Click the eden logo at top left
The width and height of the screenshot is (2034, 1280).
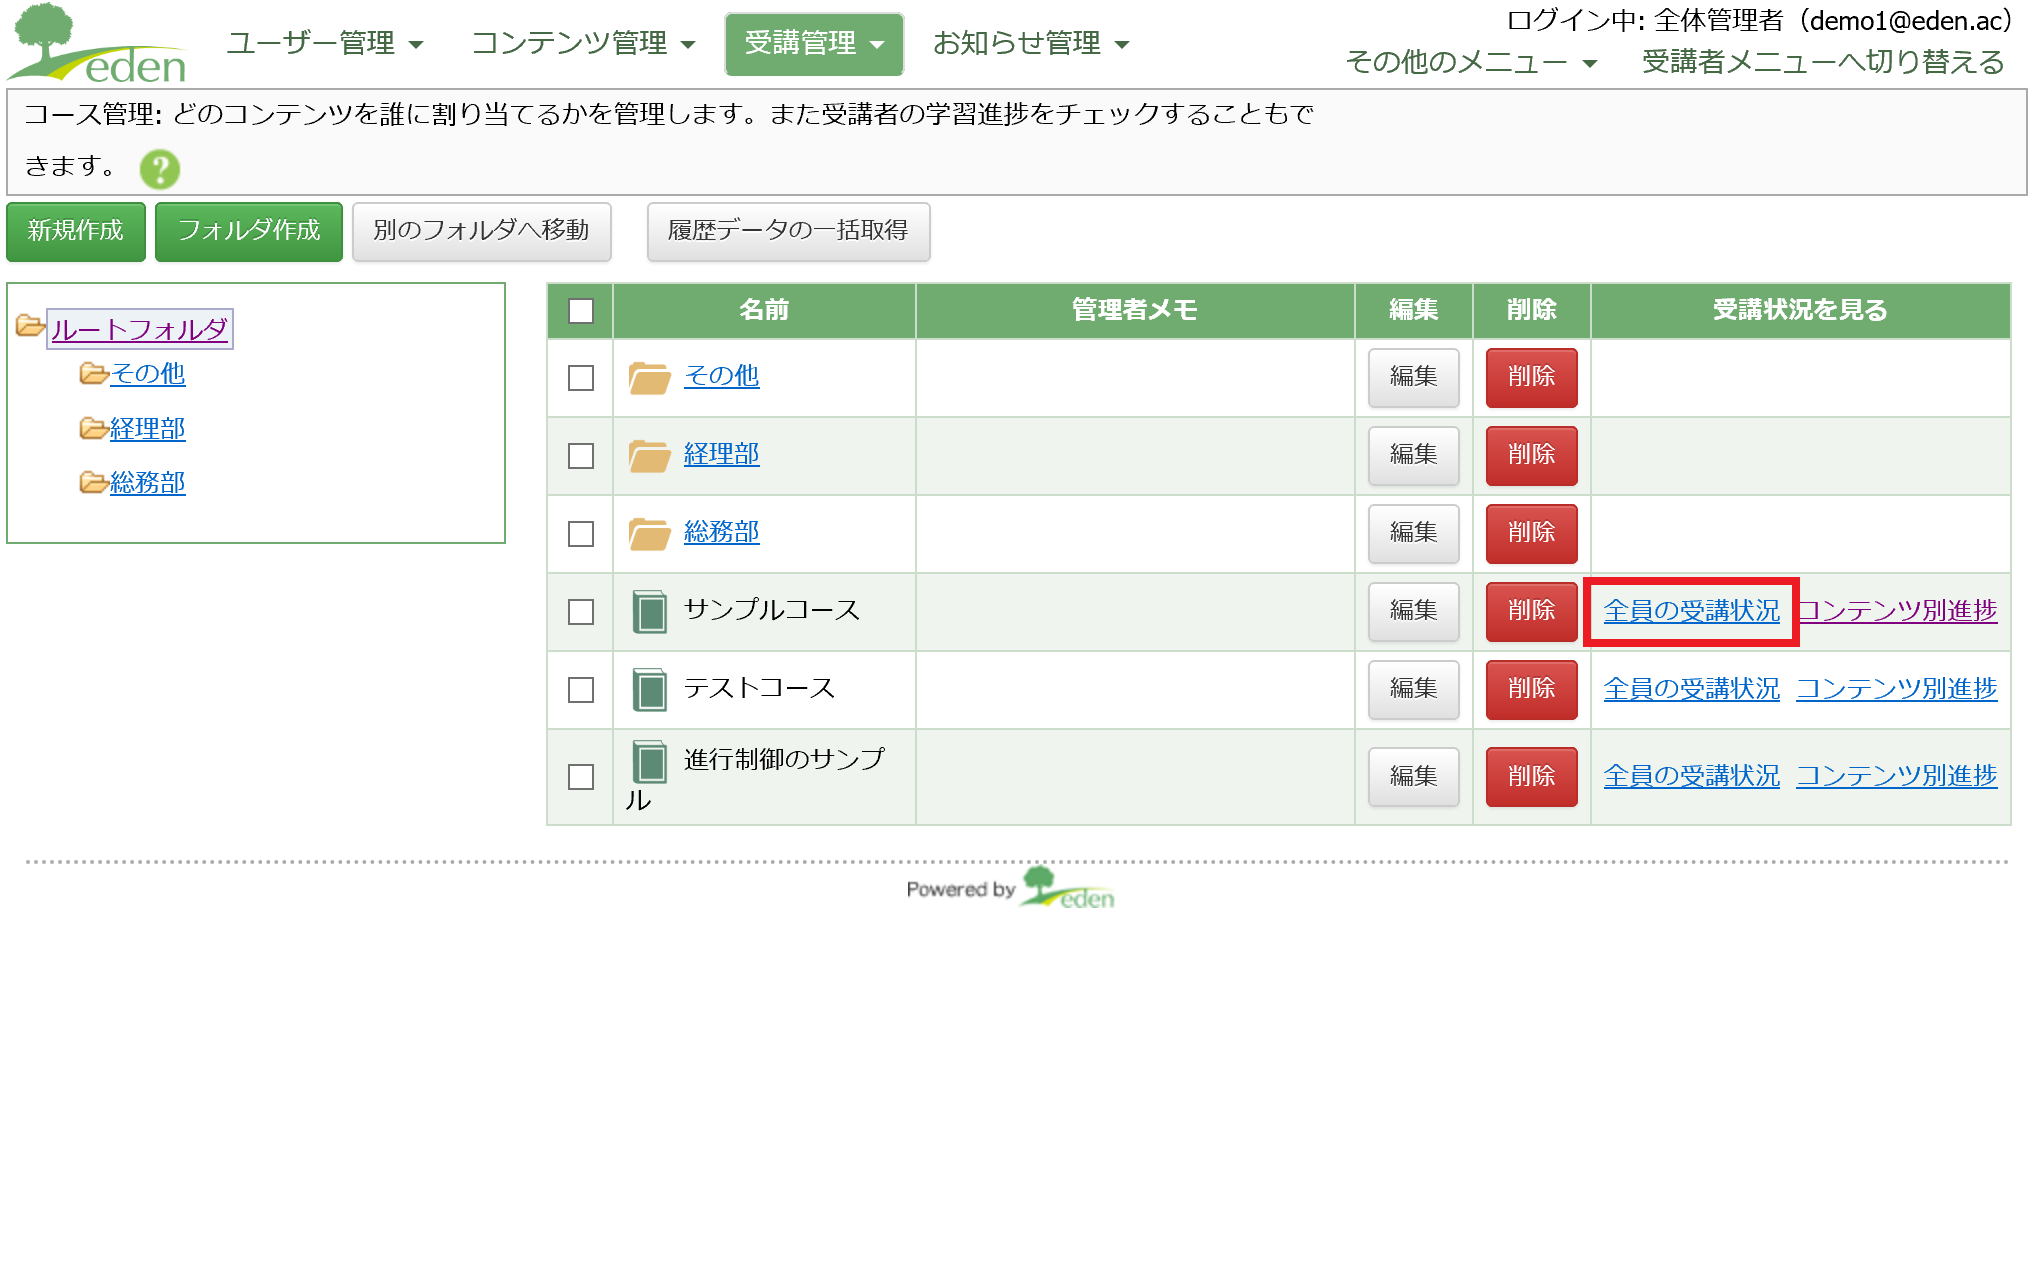pyautogui.click(x=98, y=46)
